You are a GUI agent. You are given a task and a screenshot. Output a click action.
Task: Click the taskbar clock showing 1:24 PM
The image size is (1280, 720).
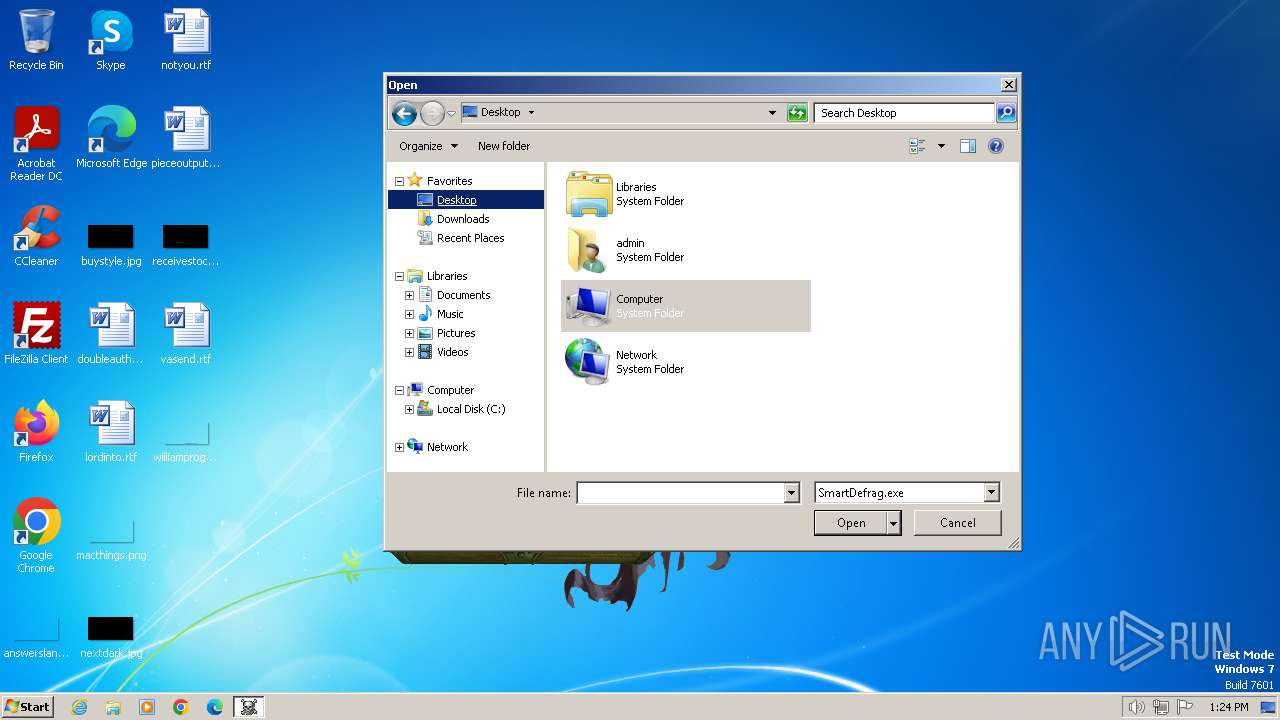pos(1228,707)
